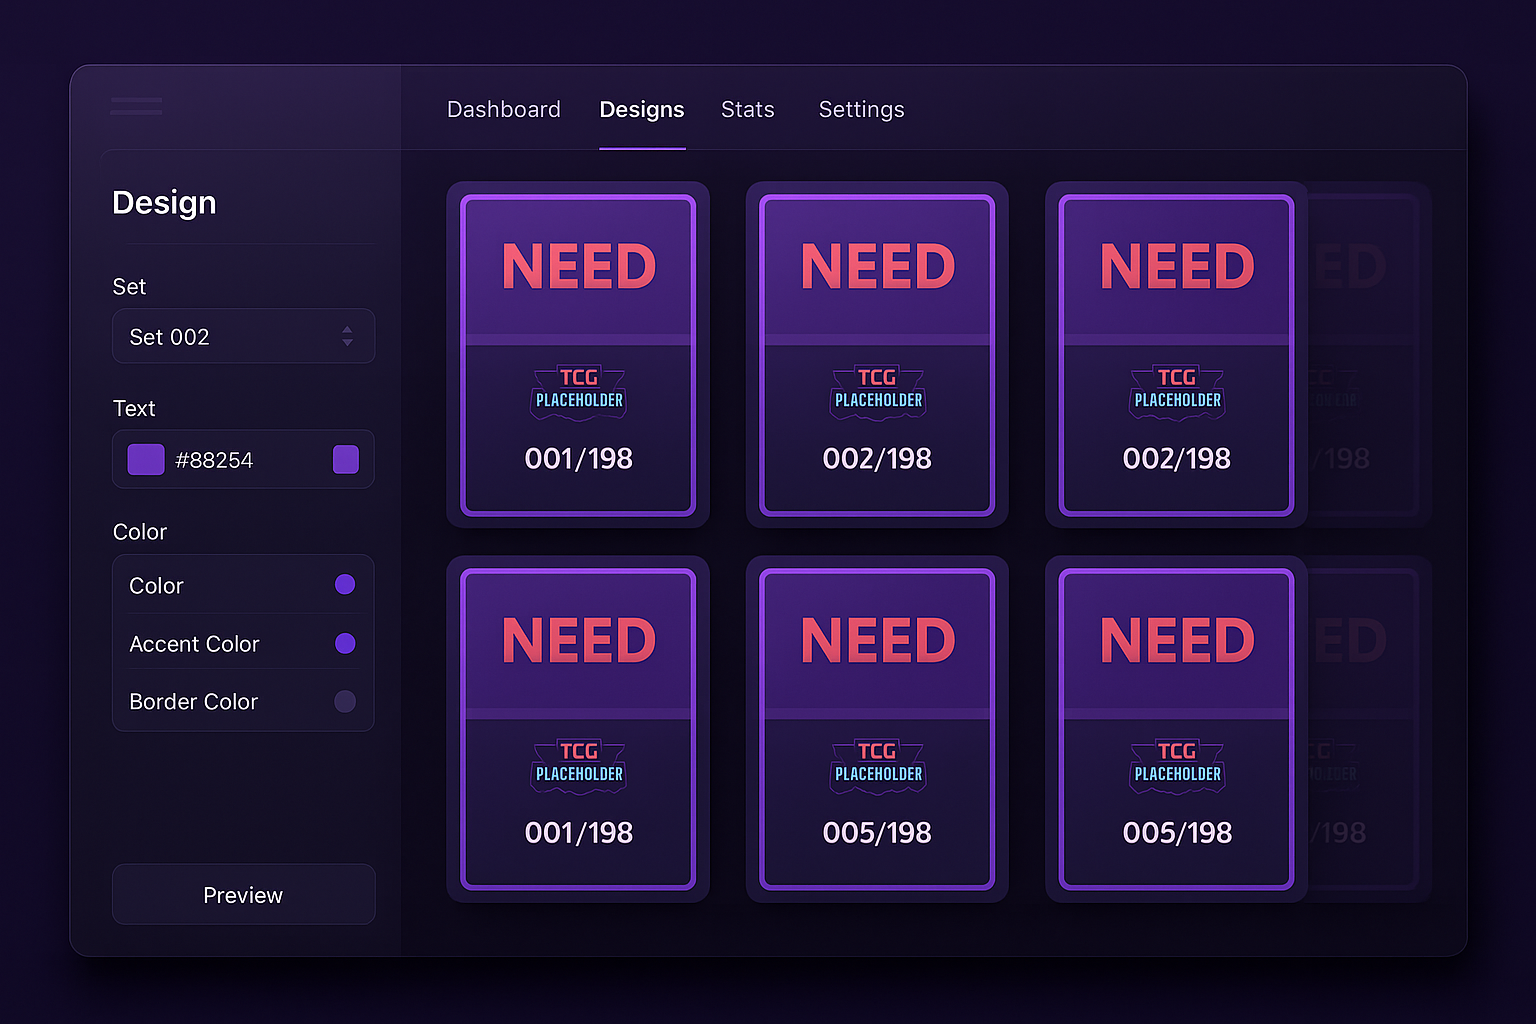This screenshot has width=1536, height=1024.
Task: Click the up-down stepper on Set selector
Action: pos(347,337)
